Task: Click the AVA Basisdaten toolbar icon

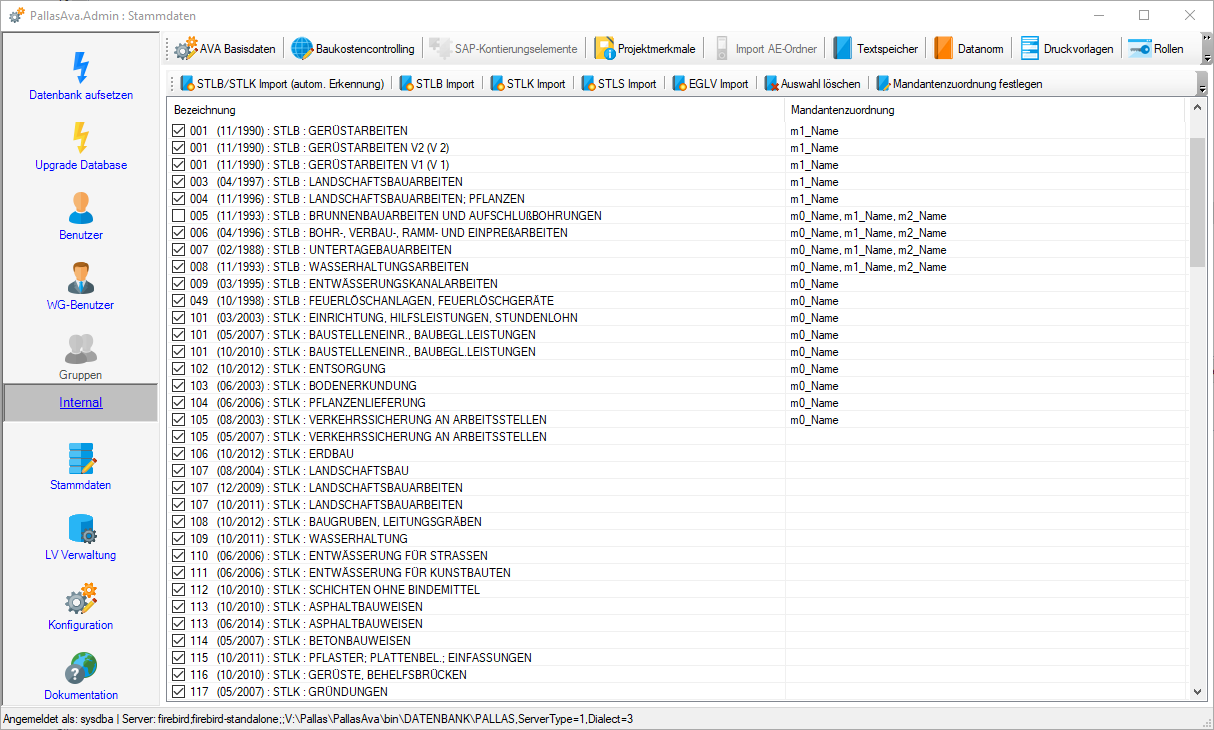Action: [x=185, y=48]
